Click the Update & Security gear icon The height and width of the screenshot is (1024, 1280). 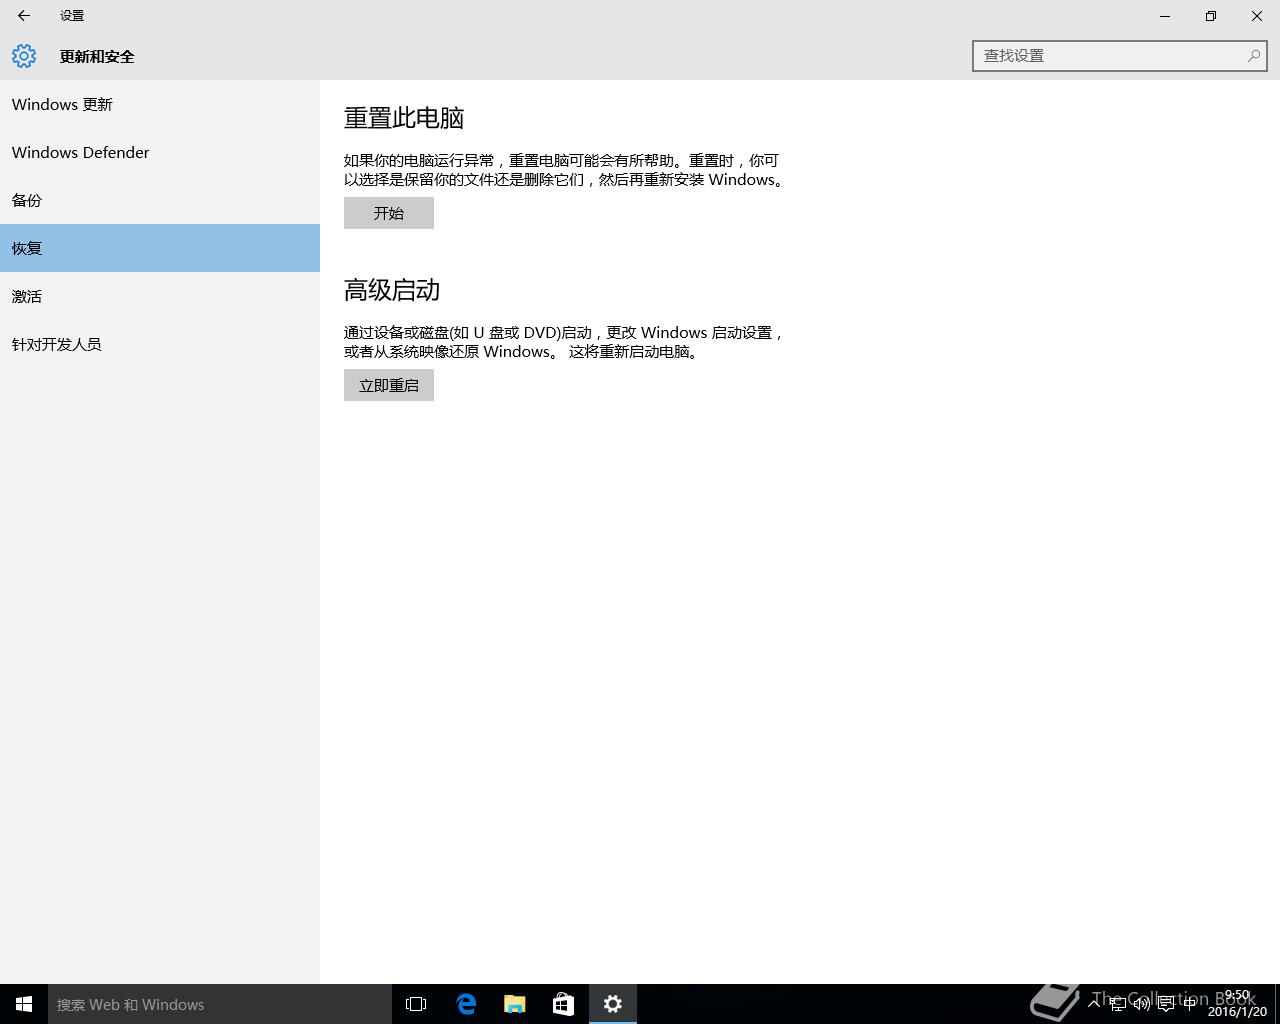24,56
